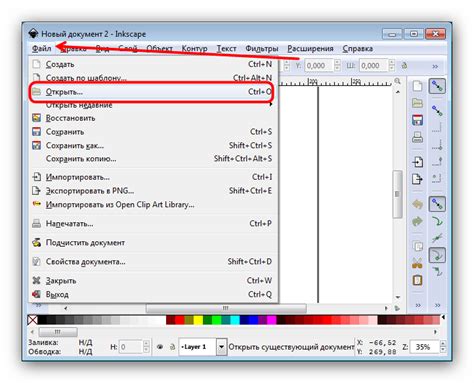The image size is (474, 383).
Task: Click the icon beside the Выход menu entry
Action: click(x=36, y=294)
